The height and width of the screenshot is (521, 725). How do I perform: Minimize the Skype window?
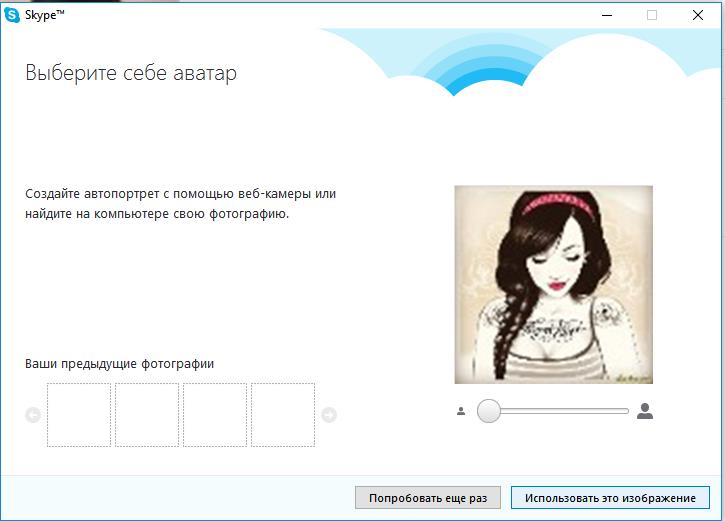click(606, 15)
